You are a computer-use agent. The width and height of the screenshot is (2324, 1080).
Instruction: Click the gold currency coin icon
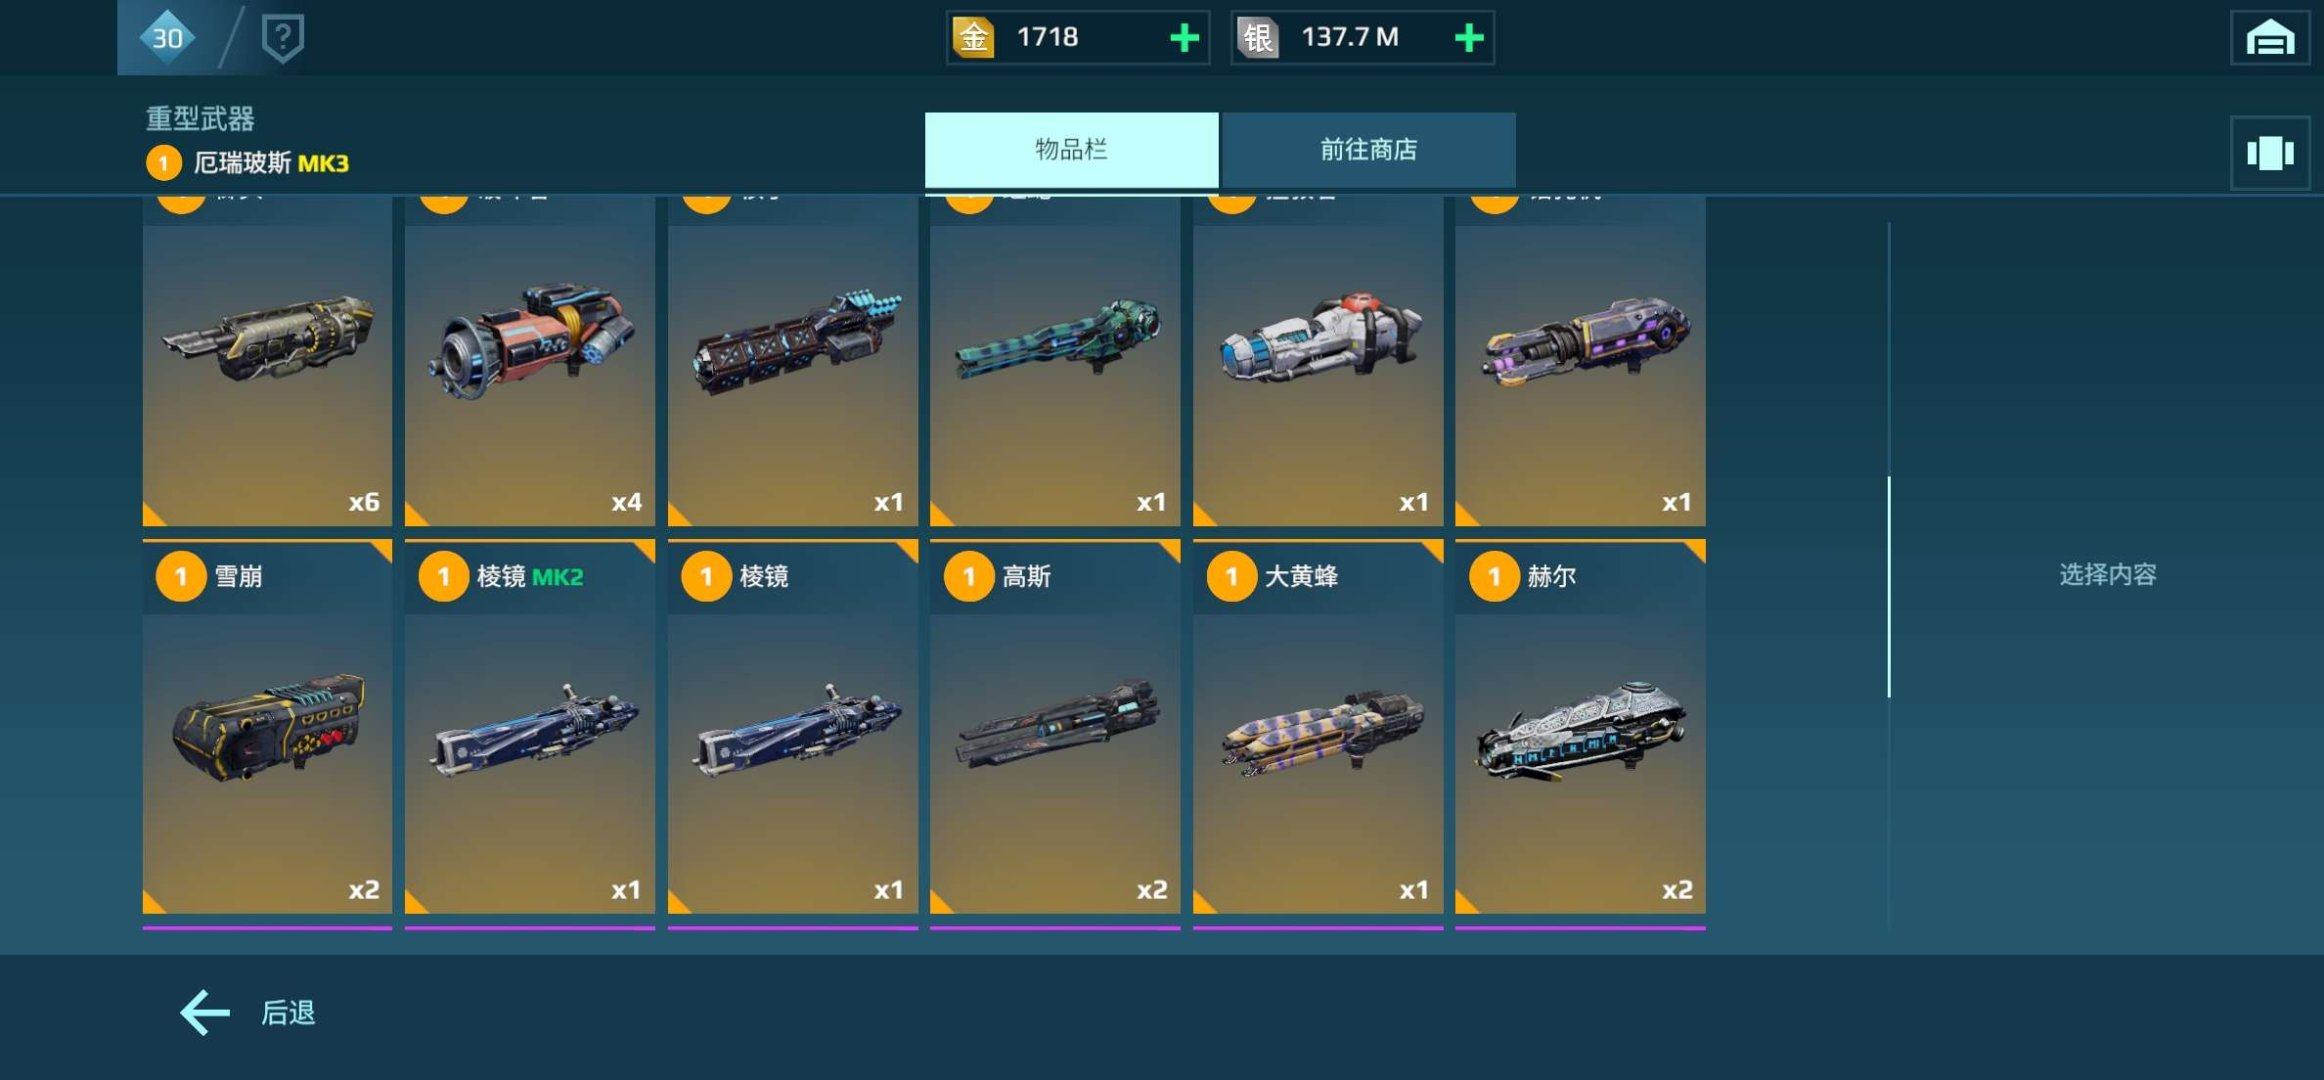(x=973, y=38)
